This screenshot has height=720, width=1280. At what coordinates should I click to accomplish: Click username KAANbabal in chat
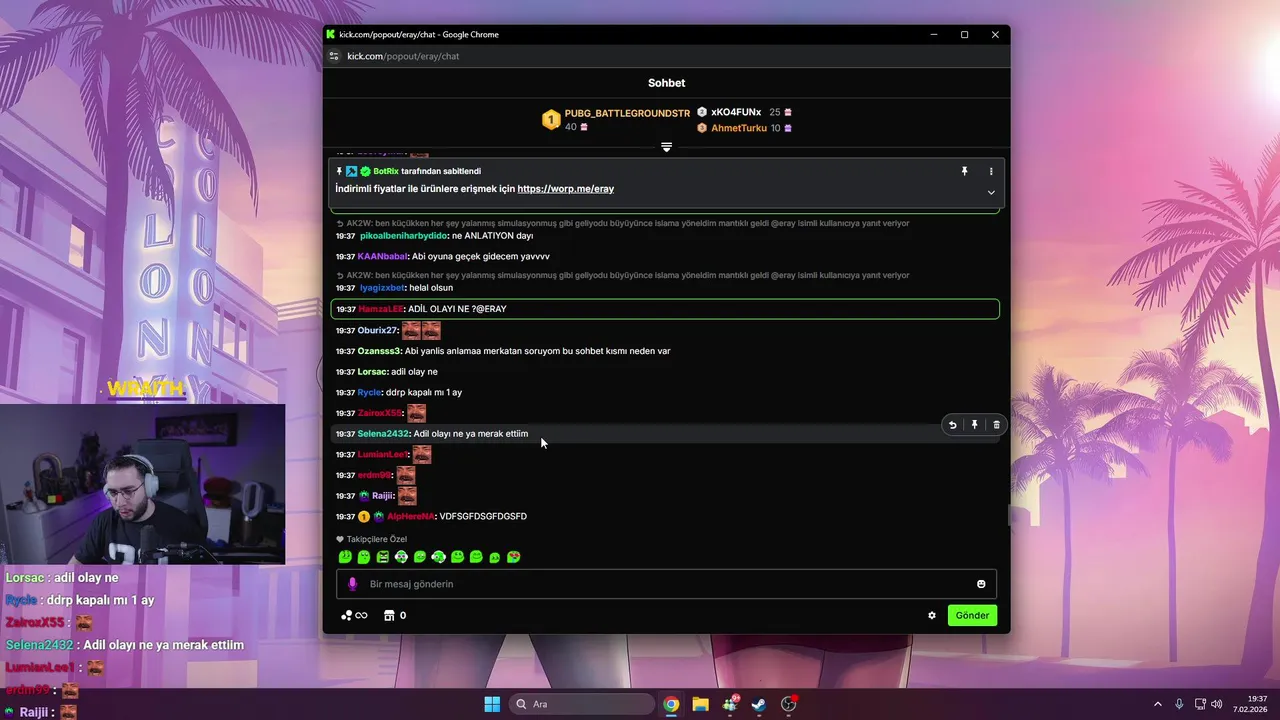pyautogui.click(x=383, y=257)
